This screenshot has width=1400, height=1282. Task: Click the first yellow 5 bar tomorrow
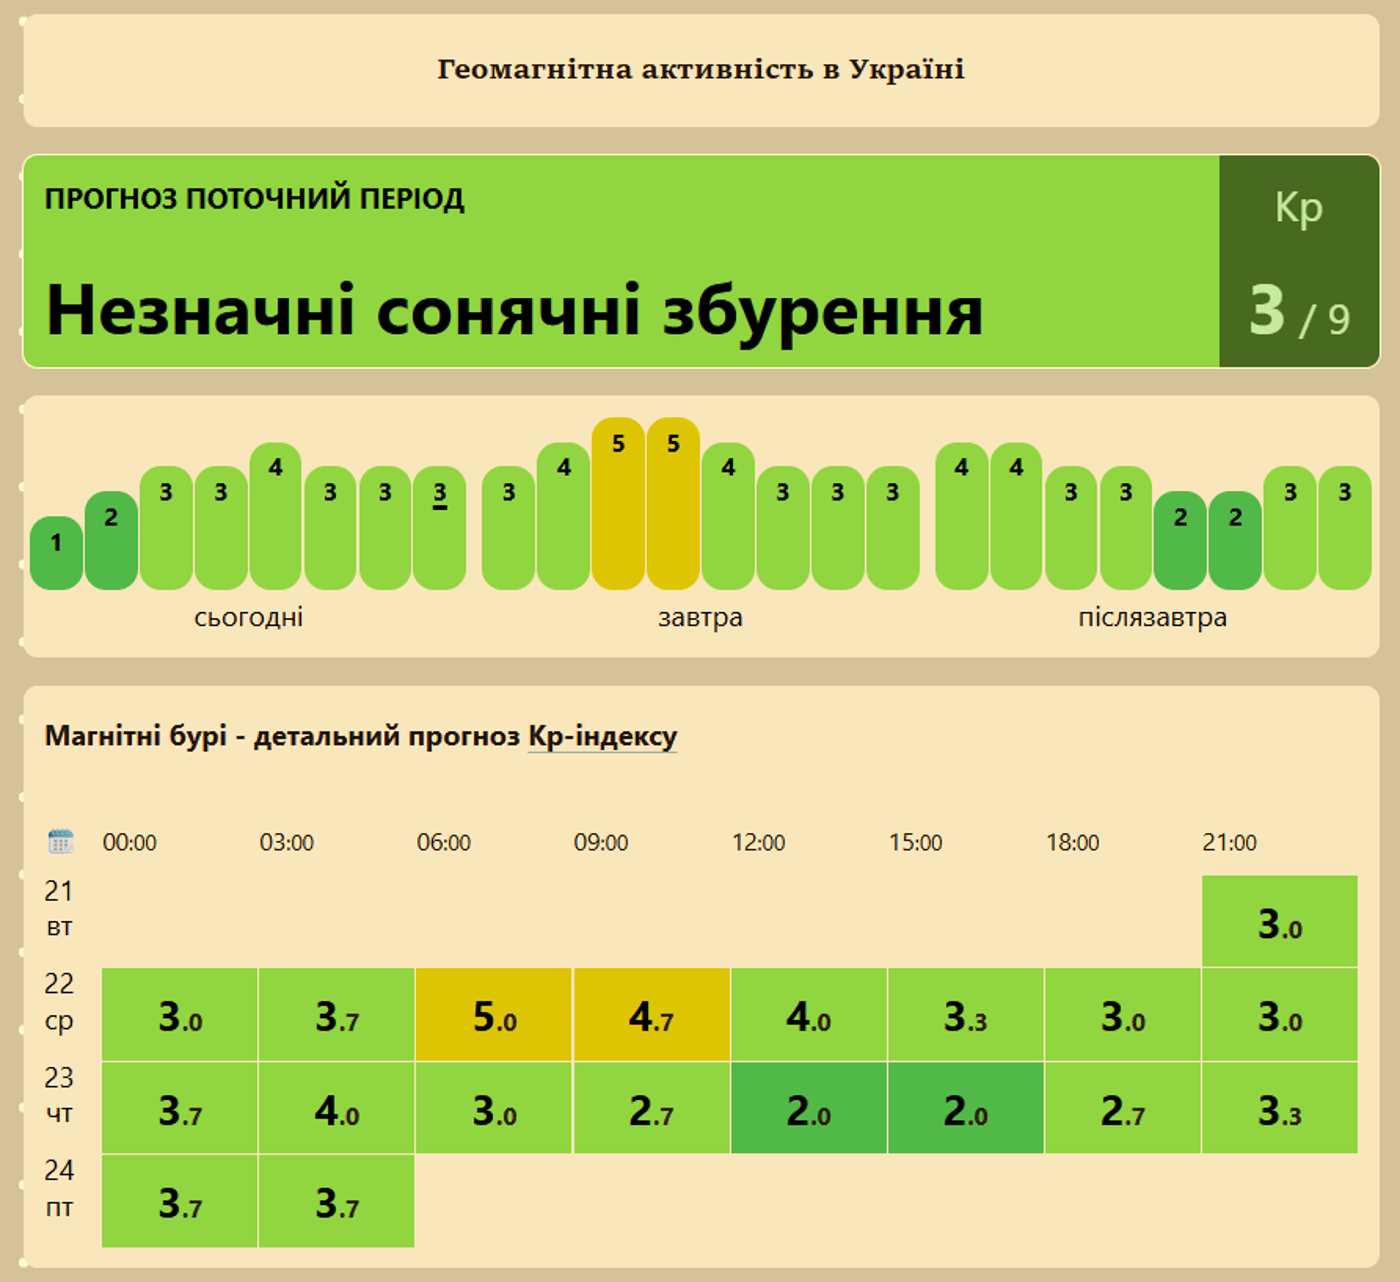click(618, 503)
